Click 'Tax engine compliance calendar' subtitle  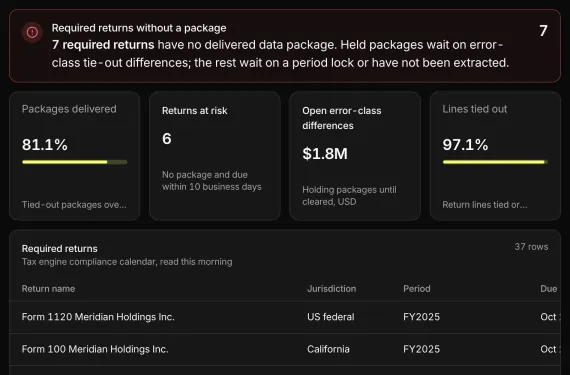[127, 262]
